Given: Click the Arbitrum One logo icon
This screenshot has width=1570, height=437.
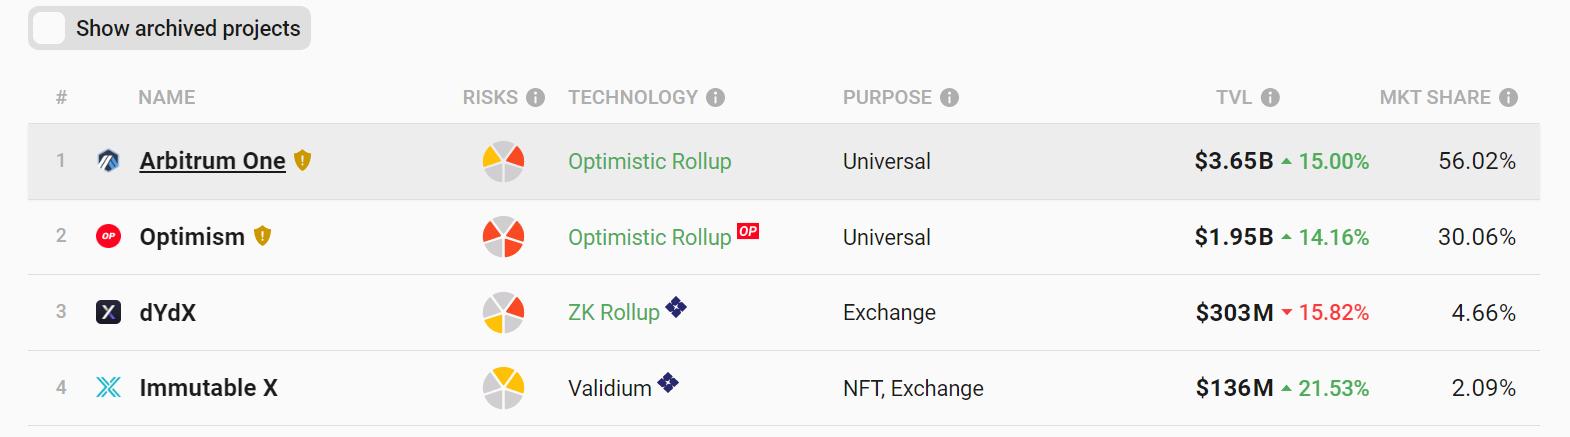Looking at the screenshot, I should [108, 161].
